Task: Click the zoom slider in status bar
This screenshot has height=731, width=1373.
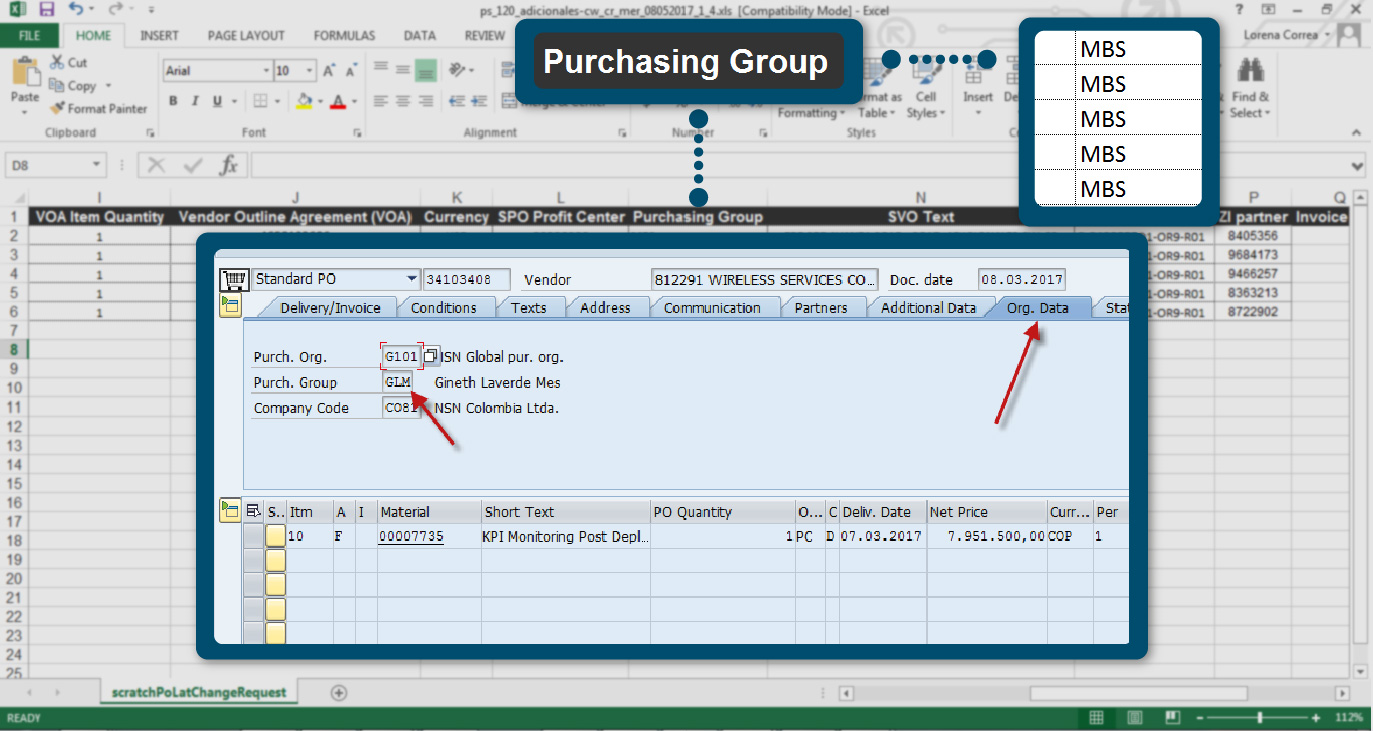Action: [1259, 718]
